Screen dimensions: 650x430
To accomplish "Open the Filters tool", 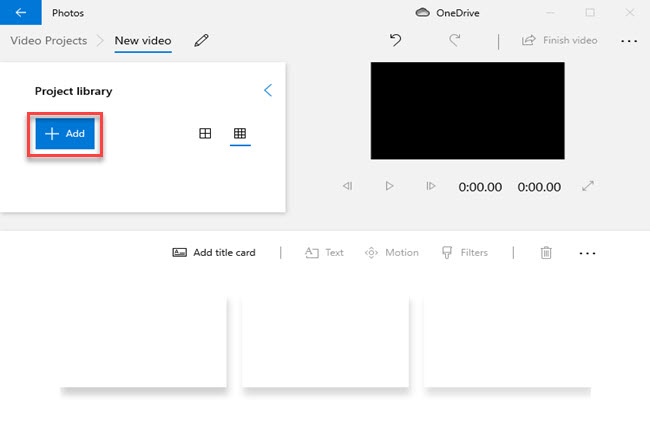I will [465, 253].
